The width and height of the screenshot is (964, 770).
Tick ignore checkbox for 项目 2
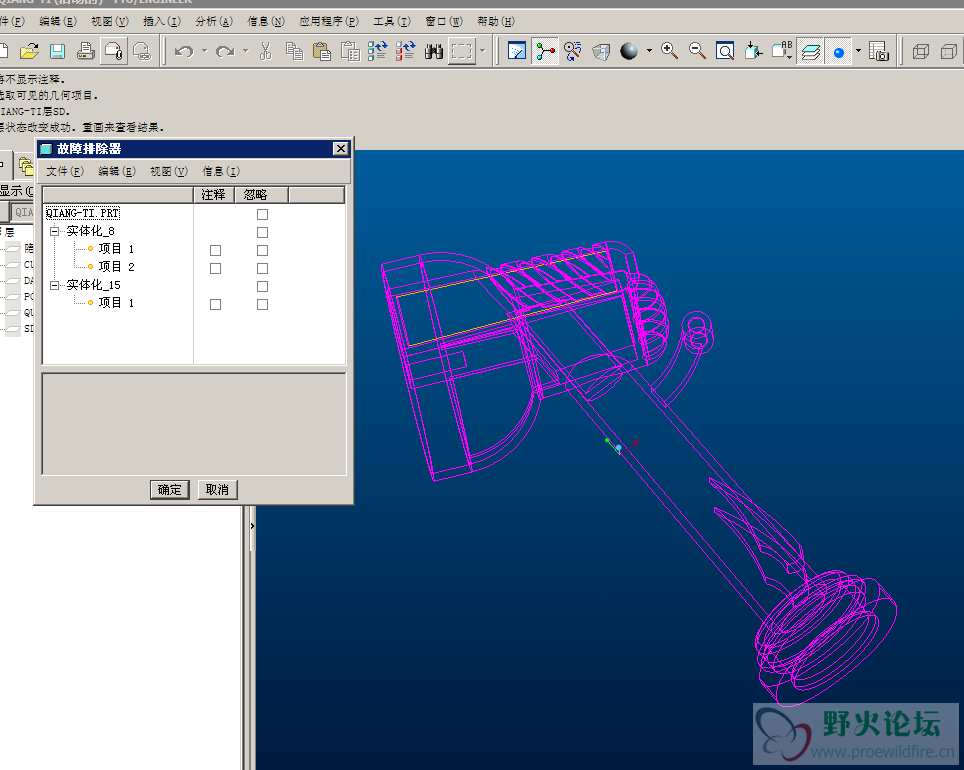(263, 268)
